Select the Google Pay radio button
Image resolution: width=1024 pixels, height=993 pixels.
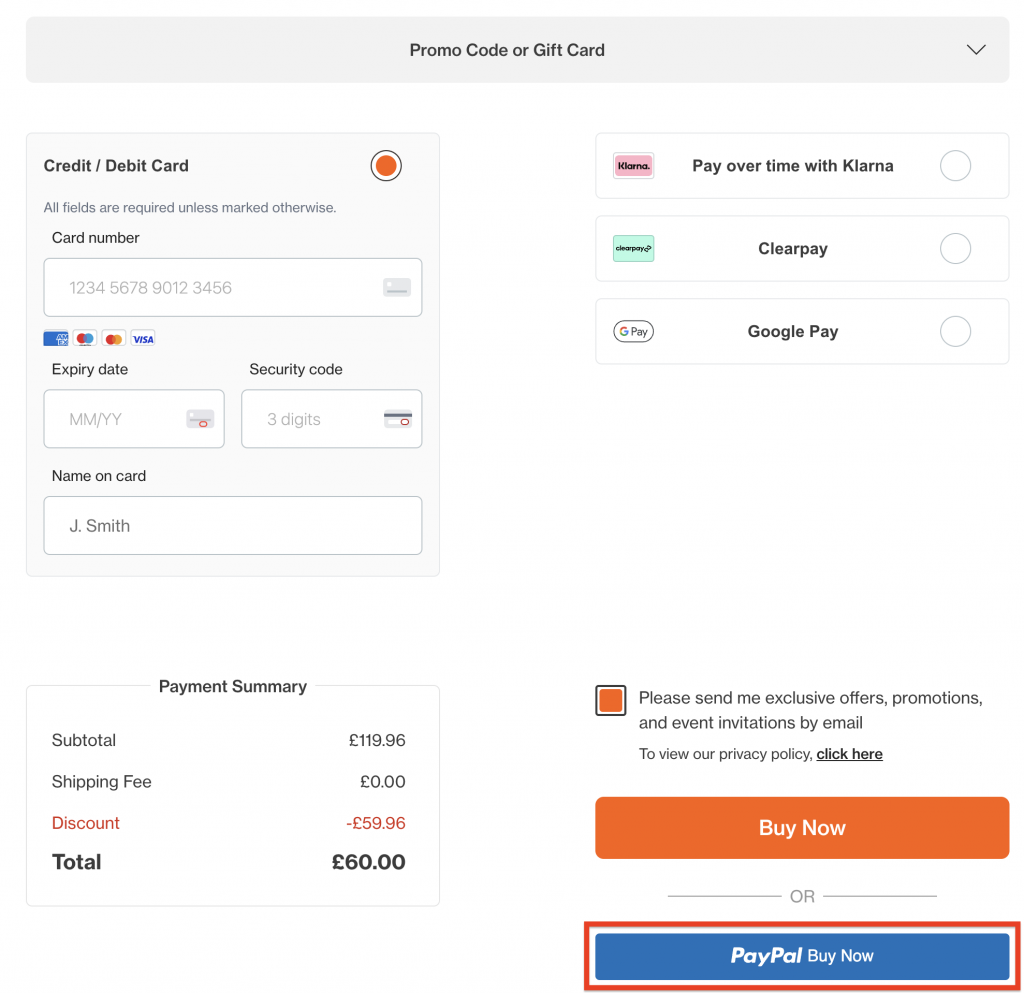[955, 332]
